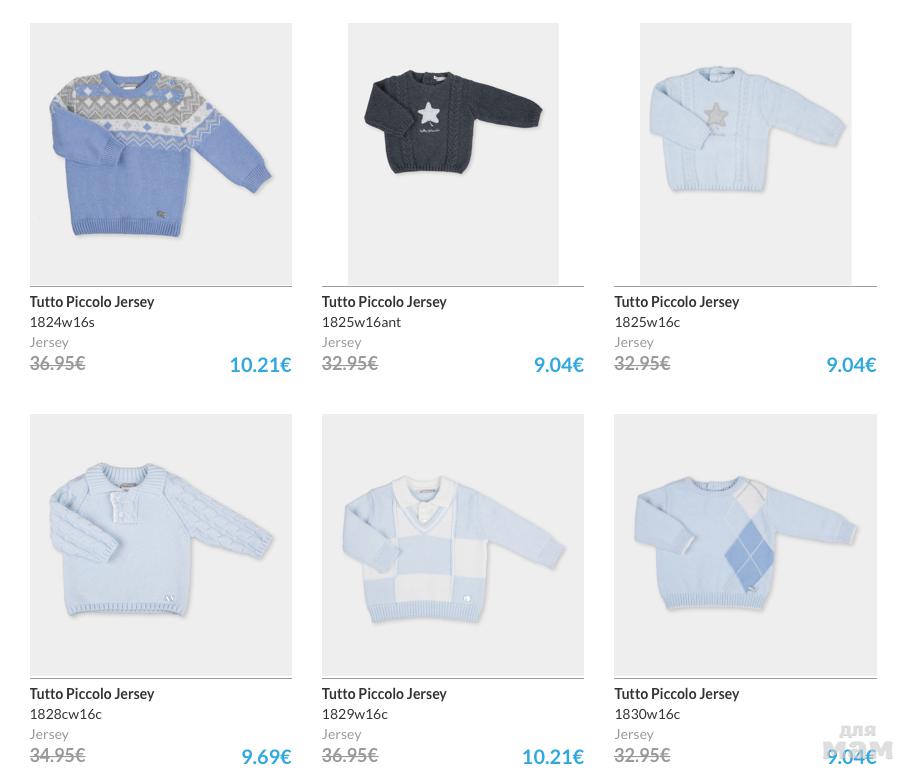Click Tutto Piccolo Jersey title above 1825w16c
This screenshot has height=774, width=908.
coord(676,301)
